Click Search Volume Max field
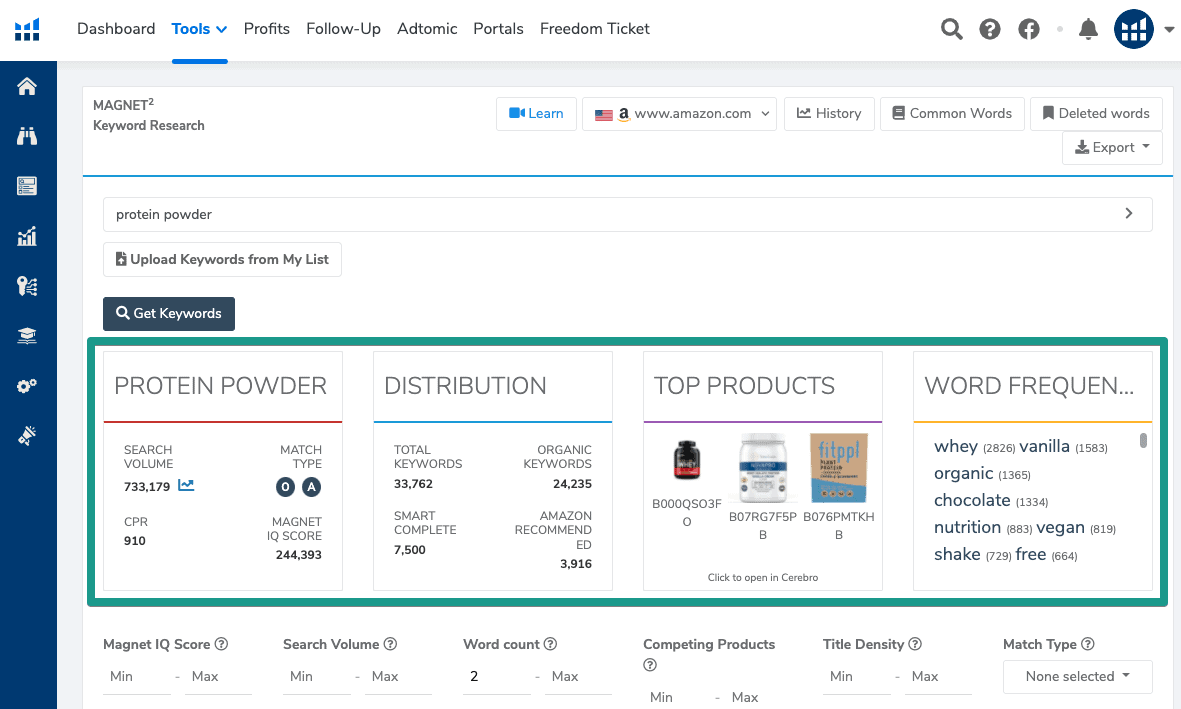 pos(398,677)
